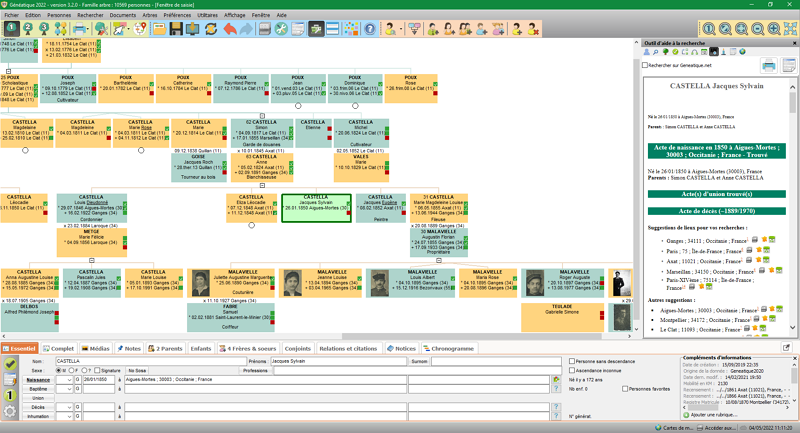800x433 pixels.
Task: Check Personne sans descendance
Action: point(572,361)
